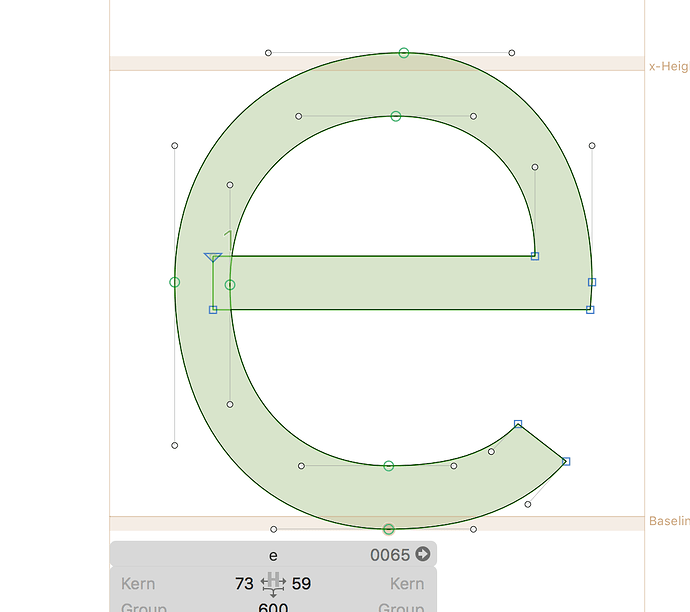
Task: Click the x-Height metric label
Action: point(668,67)
